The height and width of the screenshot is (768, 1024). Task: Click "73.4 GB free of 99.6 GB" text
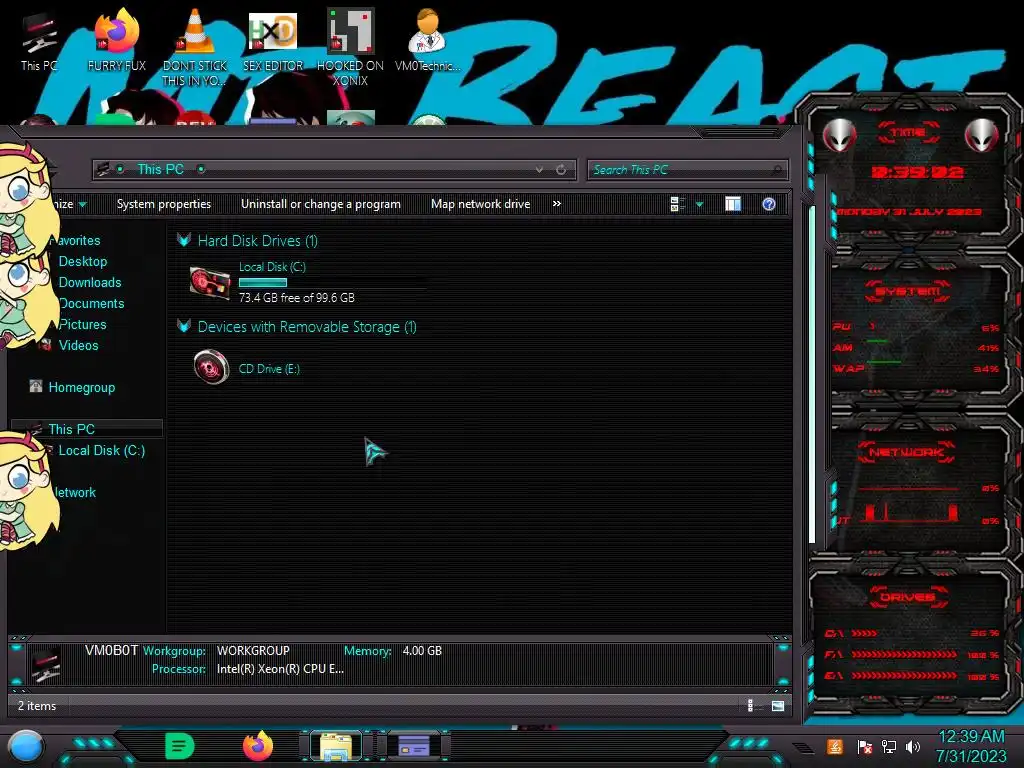coord(296,298)
